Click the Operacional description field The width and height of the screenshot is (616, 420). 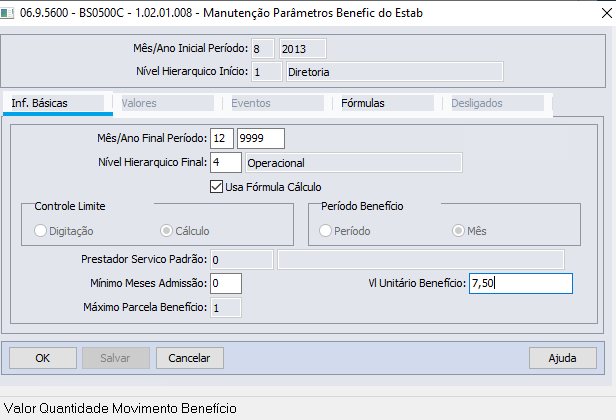pyautogui.click(x=354, y=162)
